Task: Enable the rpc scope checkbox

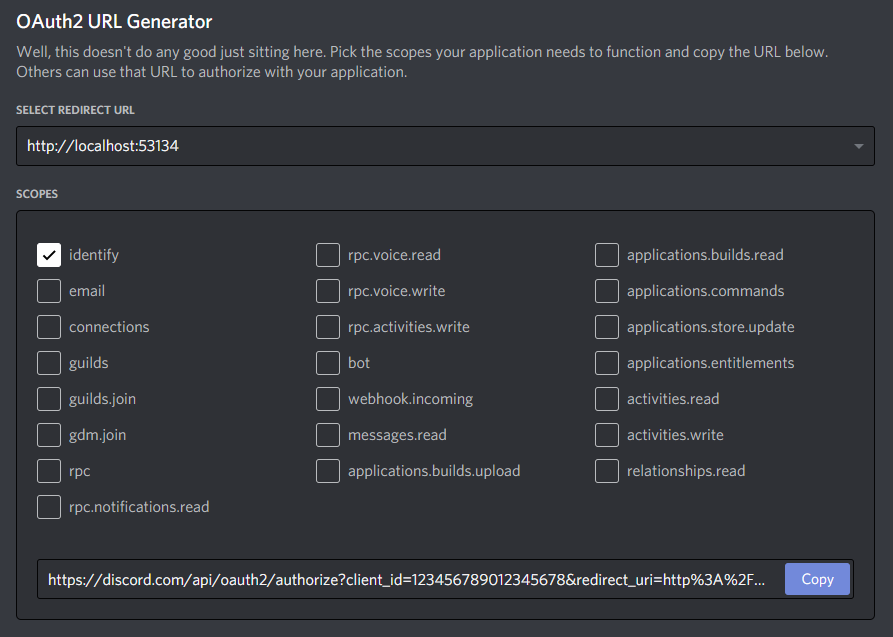Action: click(49, 471)
